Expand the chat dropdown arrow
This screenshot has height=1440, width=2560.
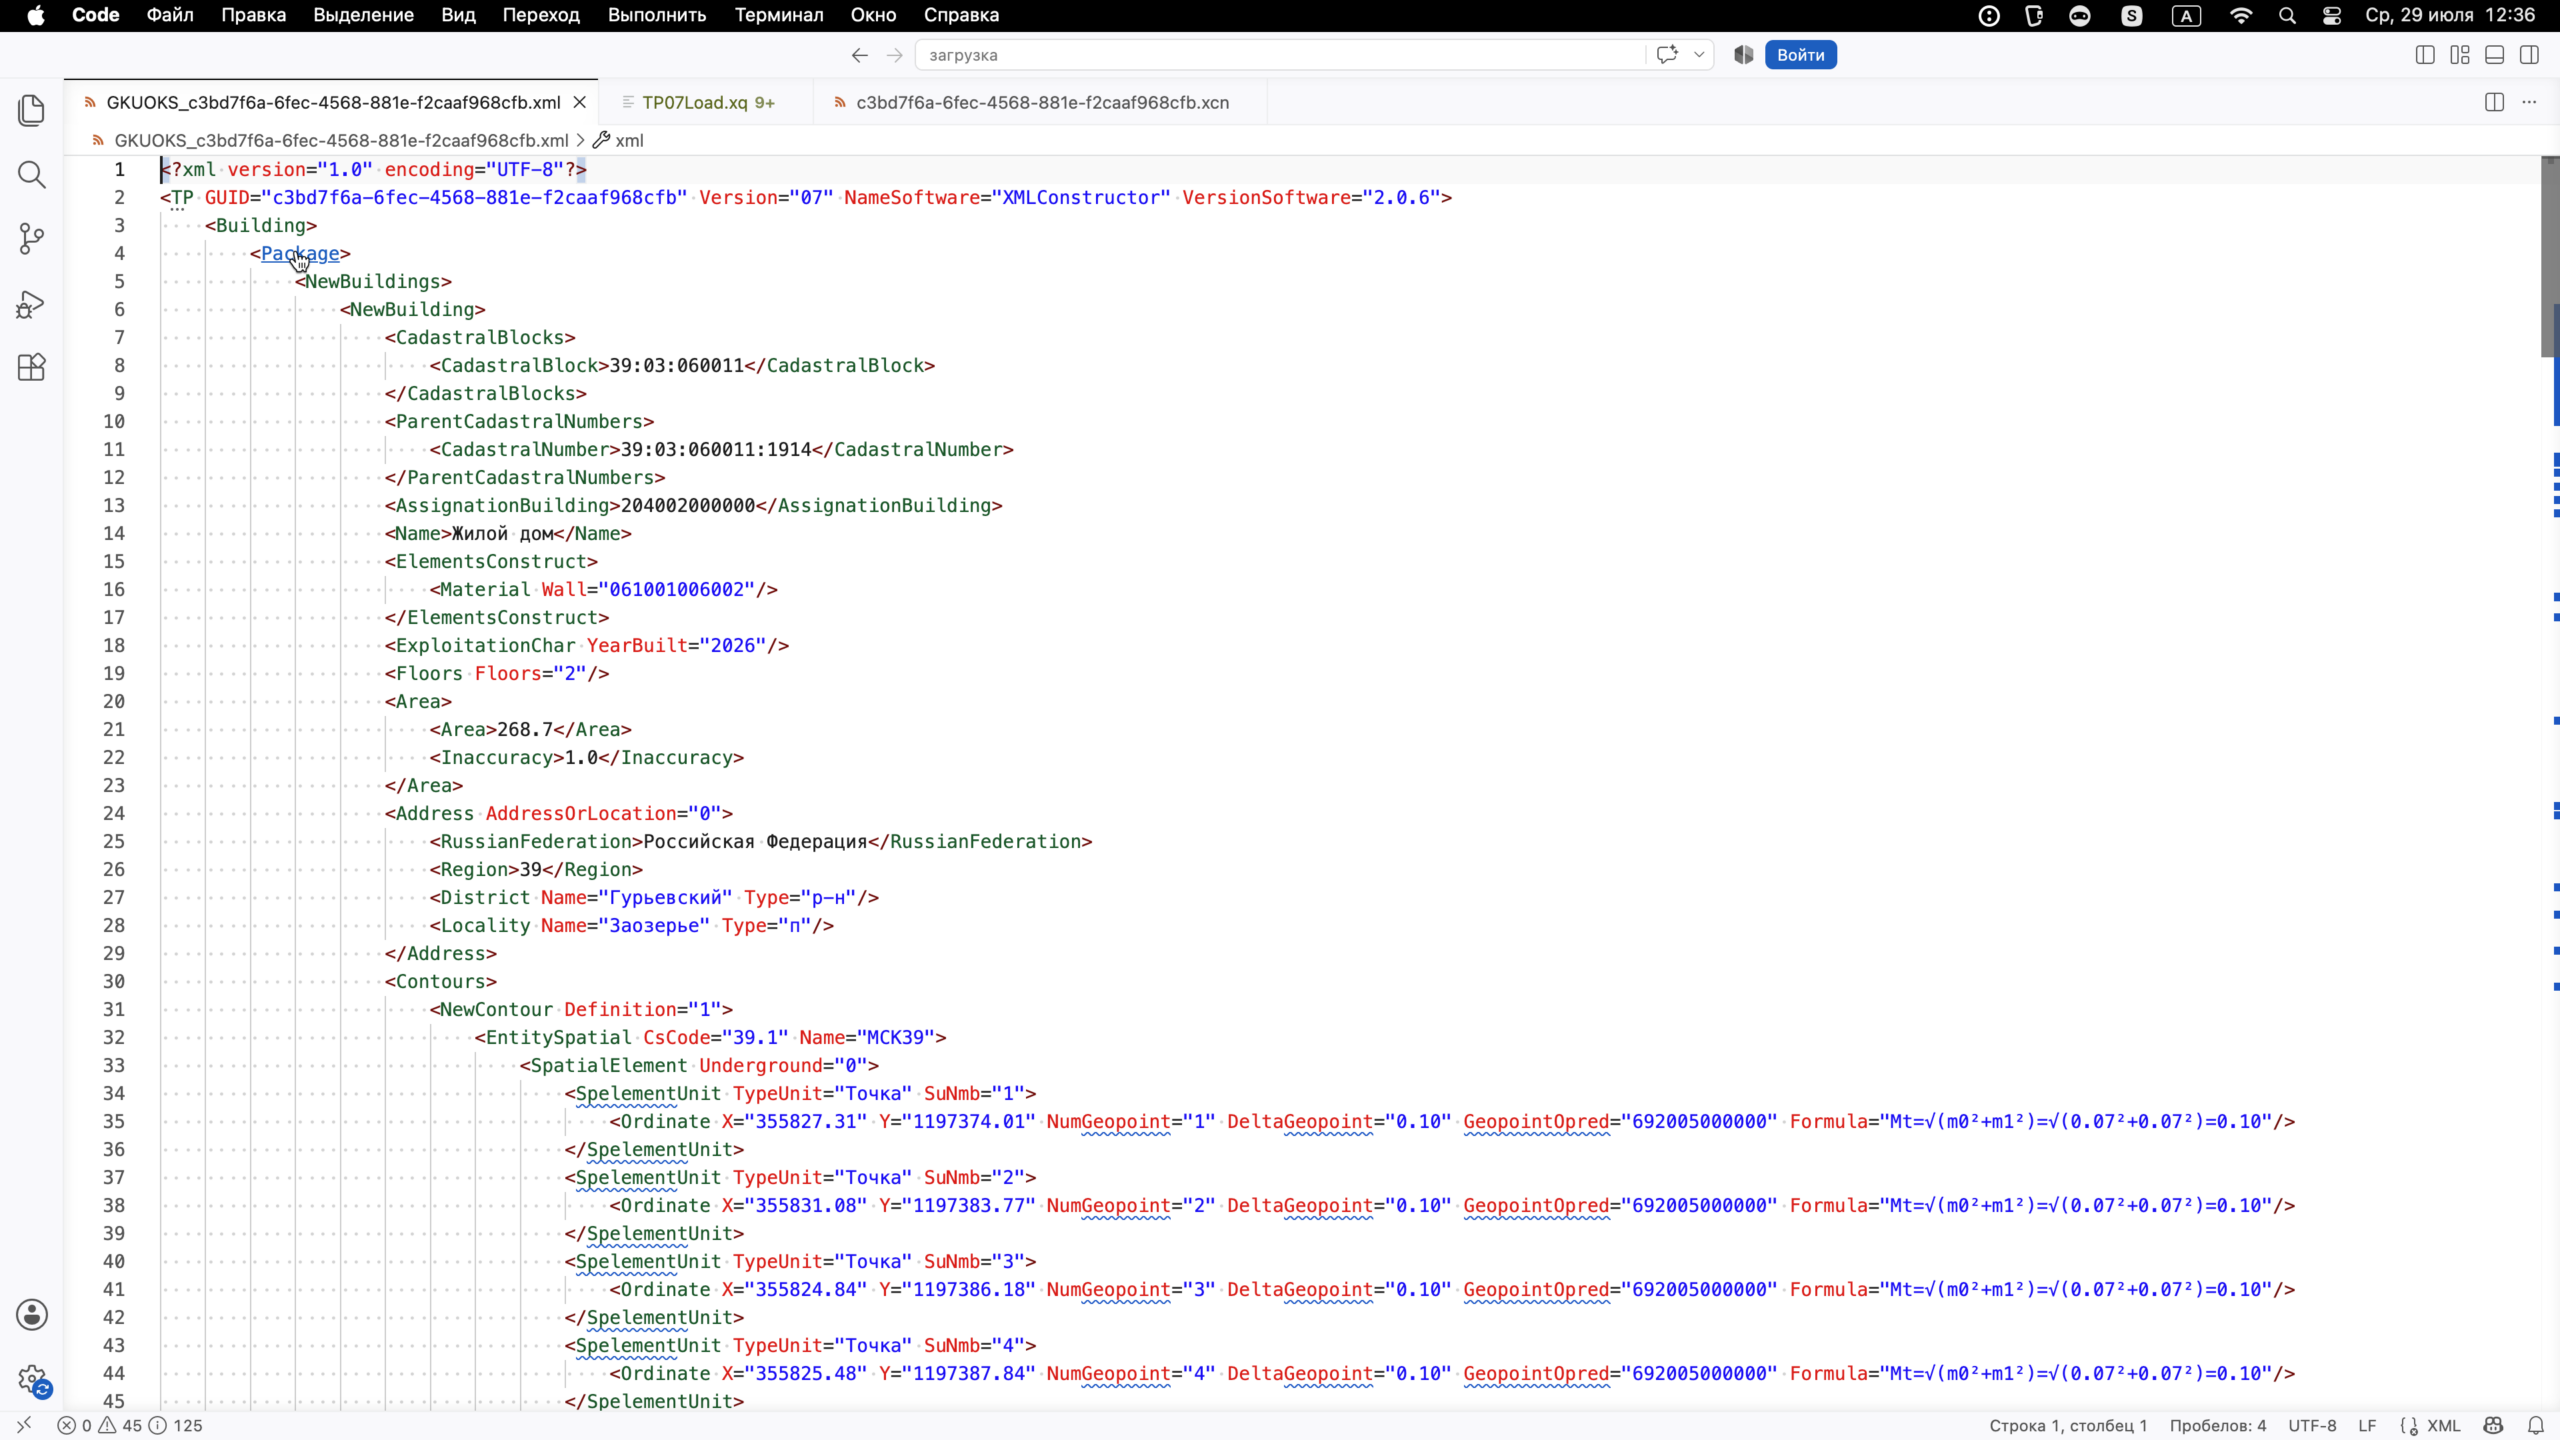pos(1699,55)
